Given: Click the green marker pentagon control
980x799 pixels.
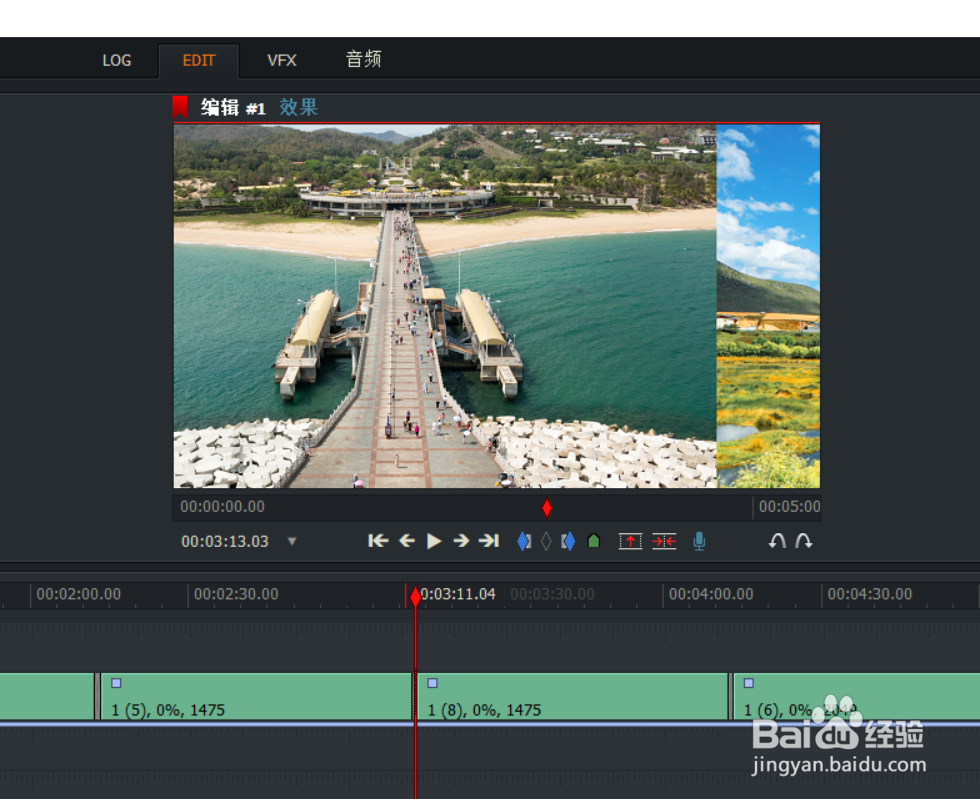Looking at the screenshot, I should [x=594, y=540].
